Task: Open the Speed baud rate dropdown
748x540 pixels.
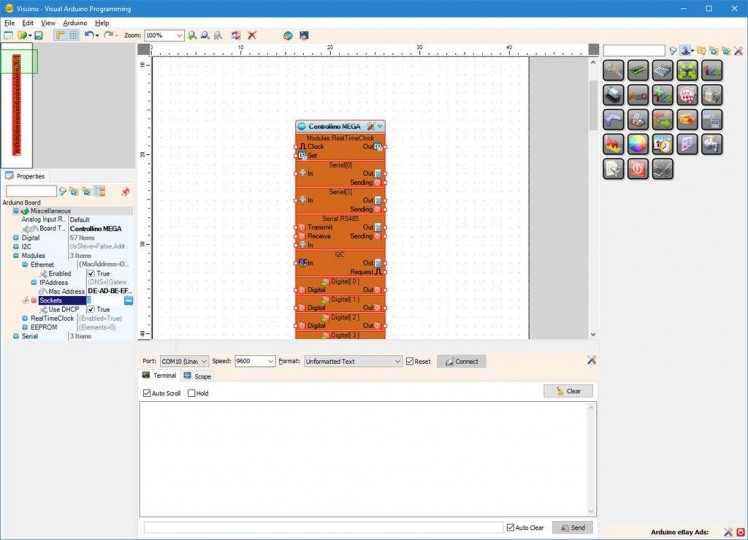Action: tap(270, 361)
